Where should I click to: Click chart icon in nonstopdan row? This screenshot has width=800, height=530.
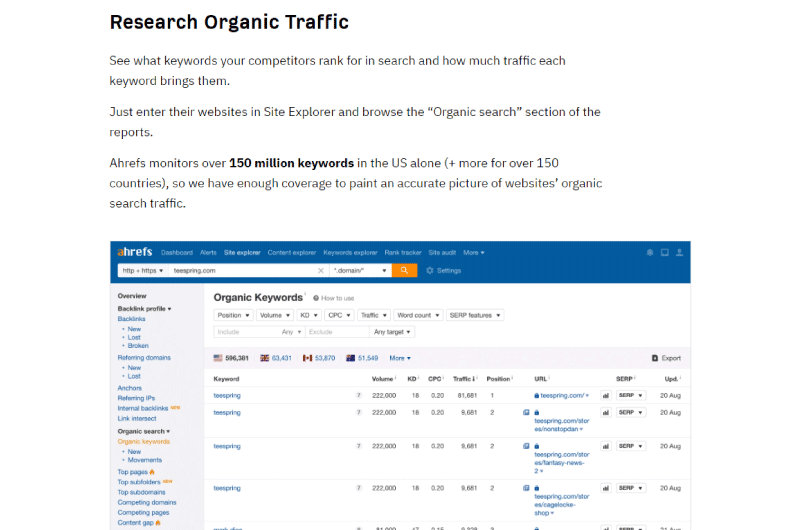(x=606, y=412)
